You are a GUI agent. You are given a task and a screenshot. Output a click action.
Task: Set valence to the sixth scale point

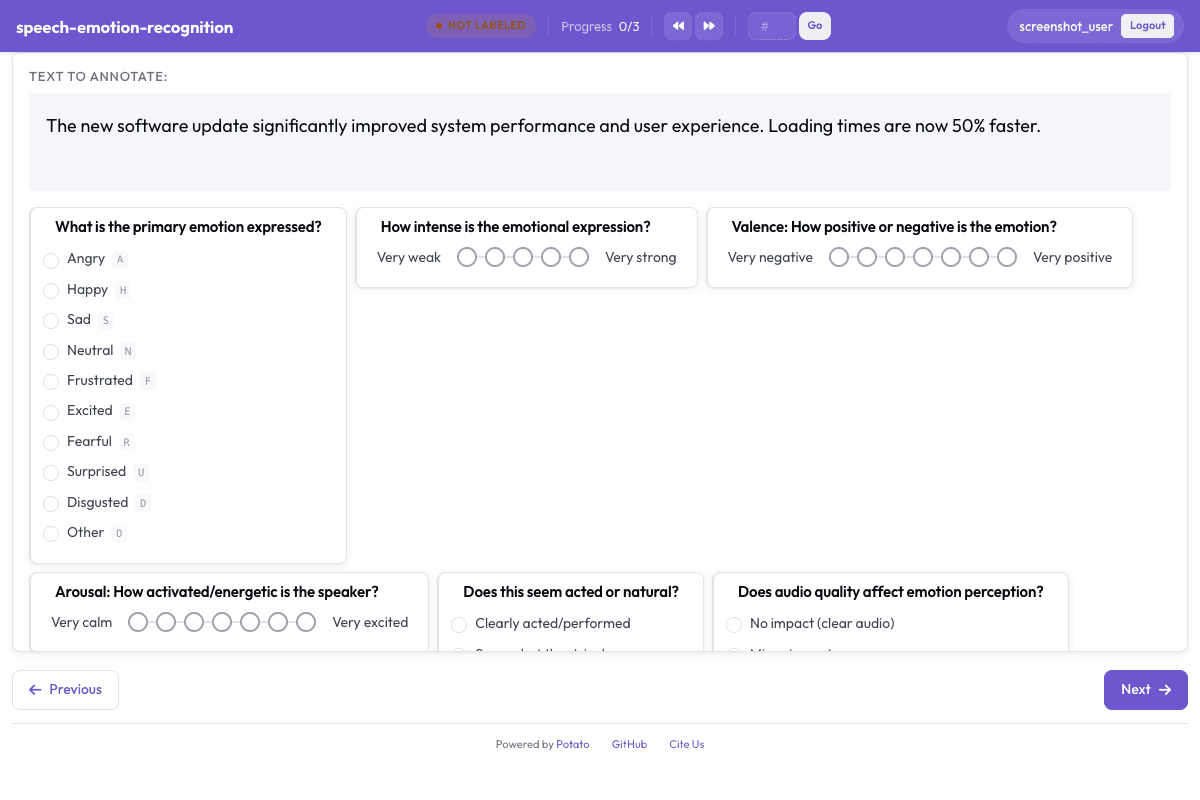[x=979, y=257]
